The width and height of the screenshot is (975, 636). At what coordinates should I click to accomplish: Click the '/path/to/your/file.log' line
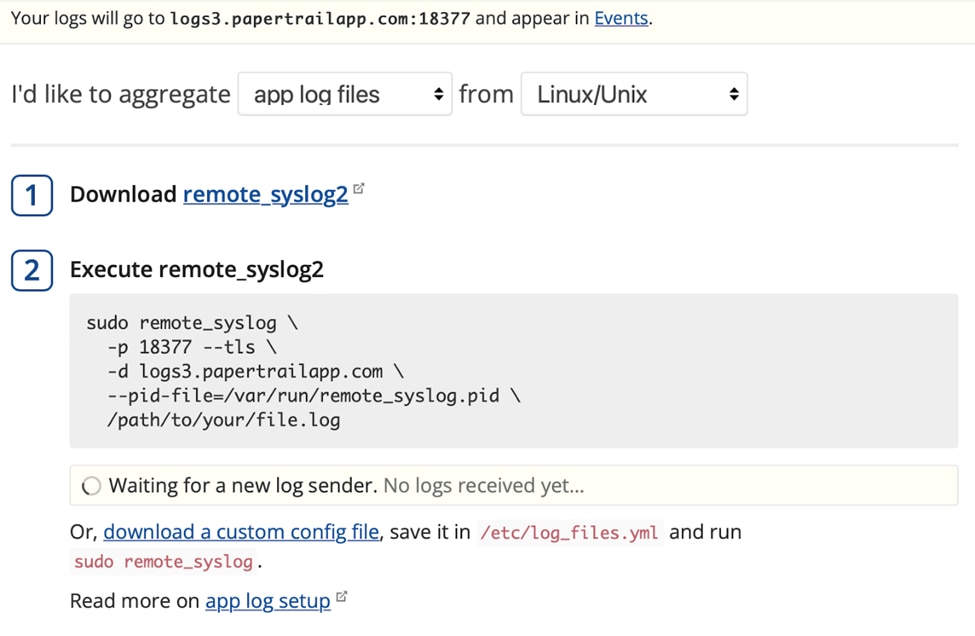(x=224, y=420)
